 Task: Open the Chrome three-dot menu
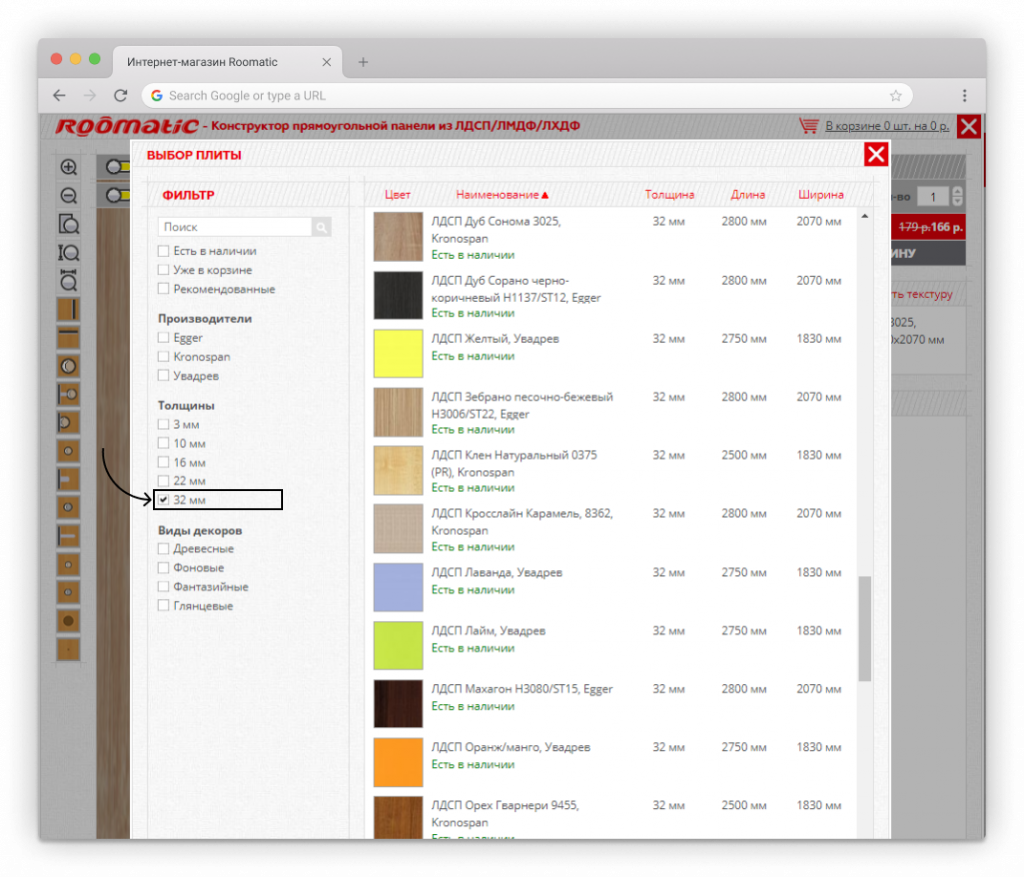(964, 96)
